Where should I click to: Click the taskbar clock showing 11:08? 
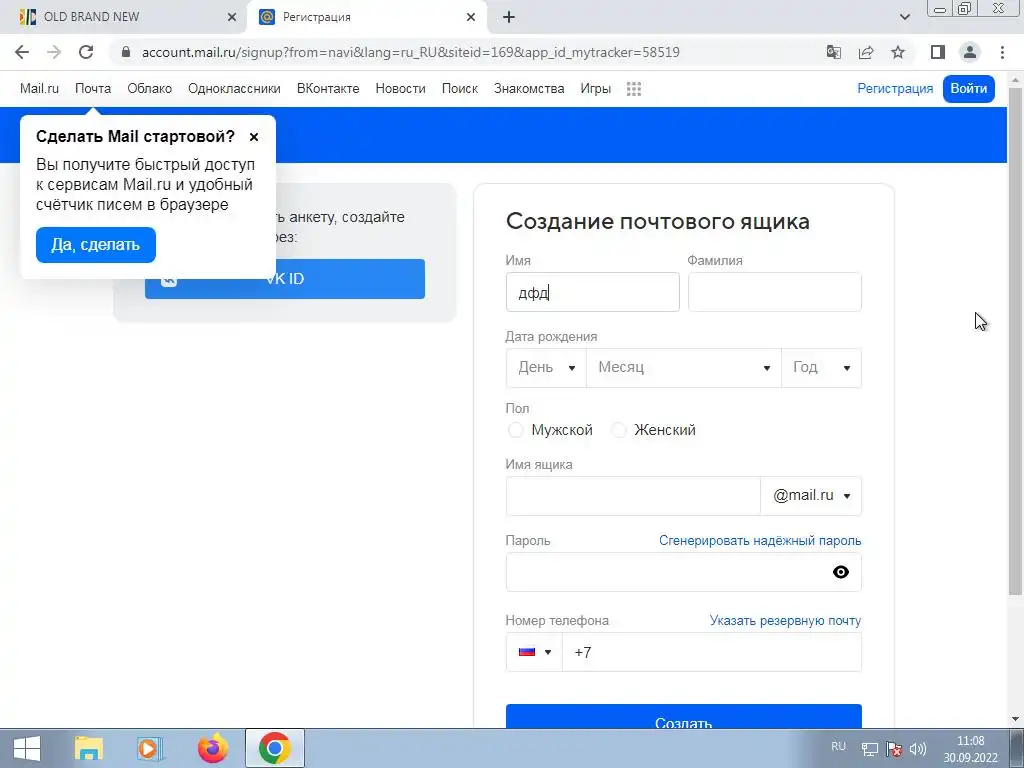coord(970,749)
